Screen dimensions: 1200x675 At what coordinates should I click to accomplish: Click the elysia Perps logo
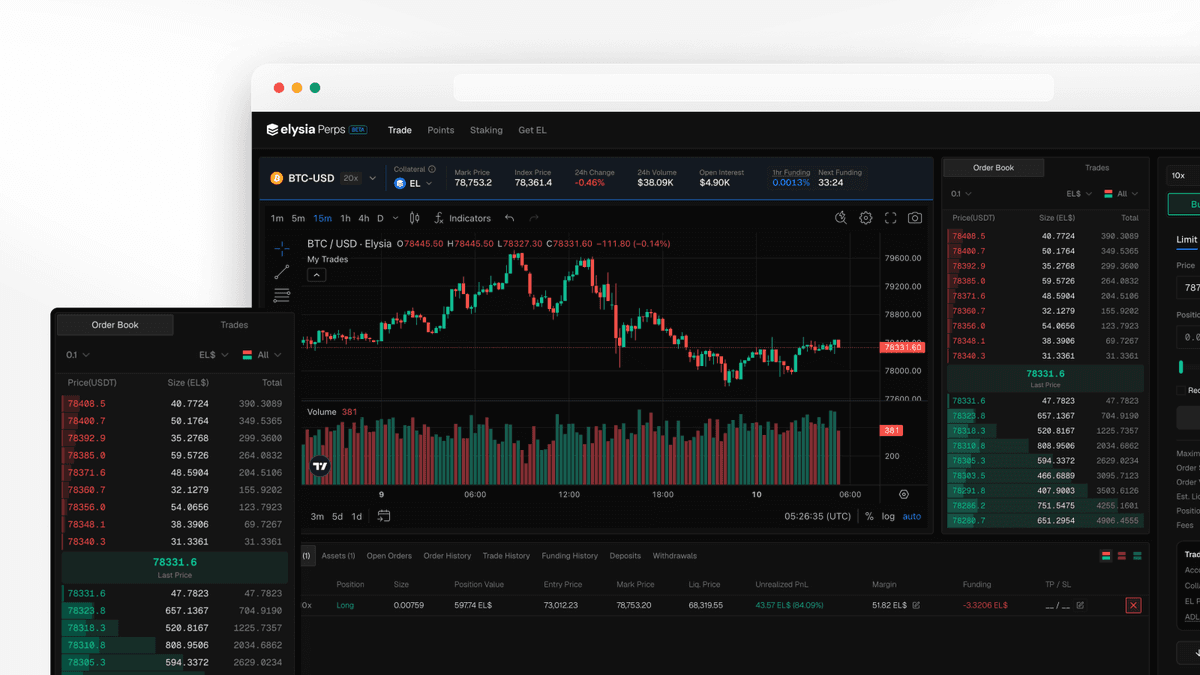pos(316,130)
